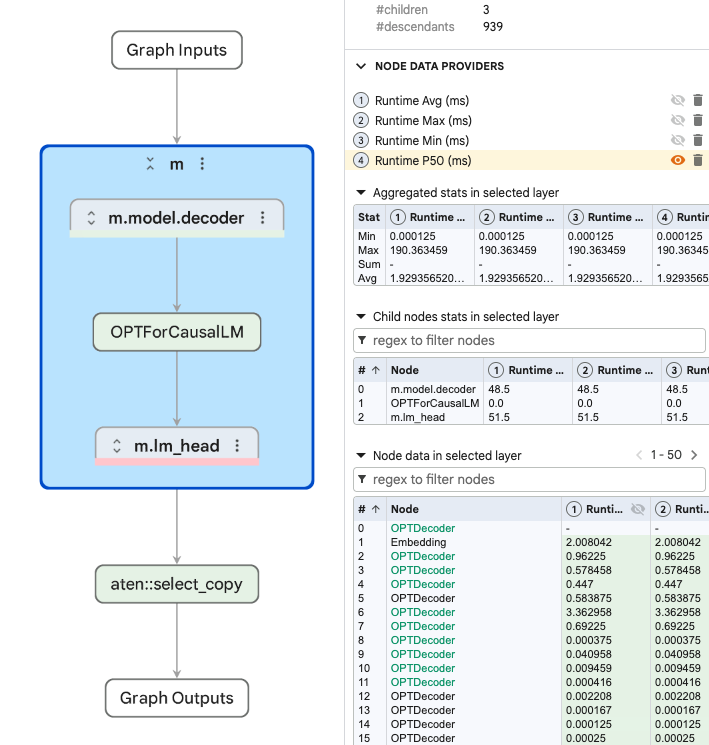Viewport: 709px width, 745px height.
Task: Click Embedding node in row 1
Action: (x=418, y=542)
